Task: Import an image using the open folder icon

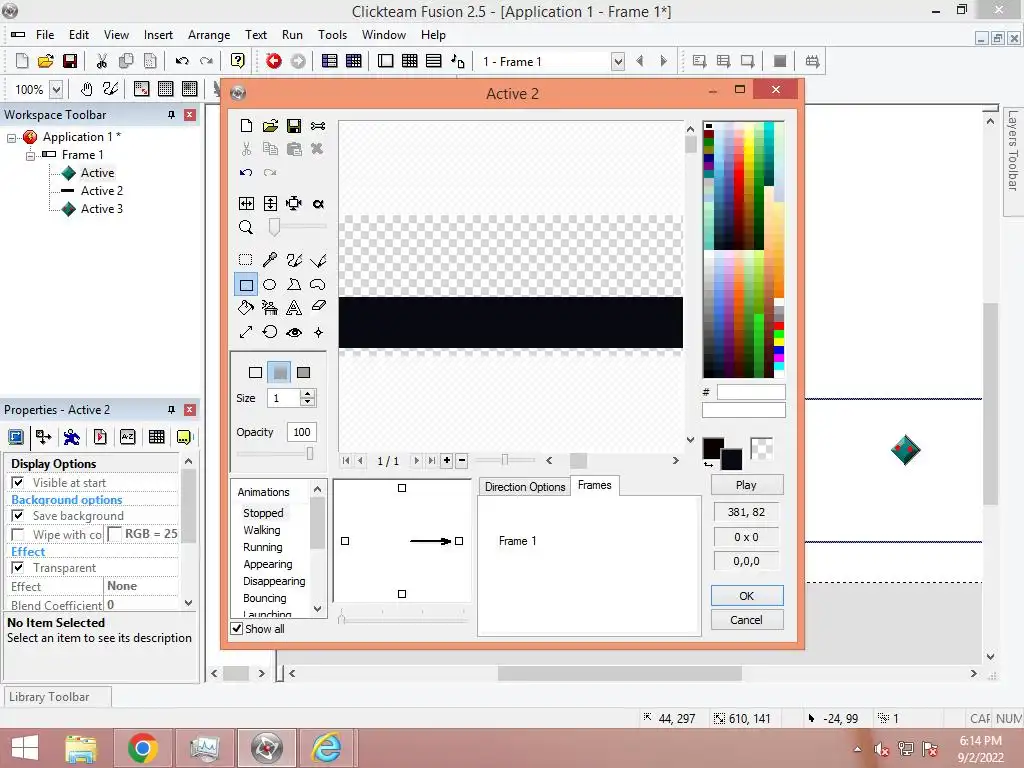Action: [270, 126]
